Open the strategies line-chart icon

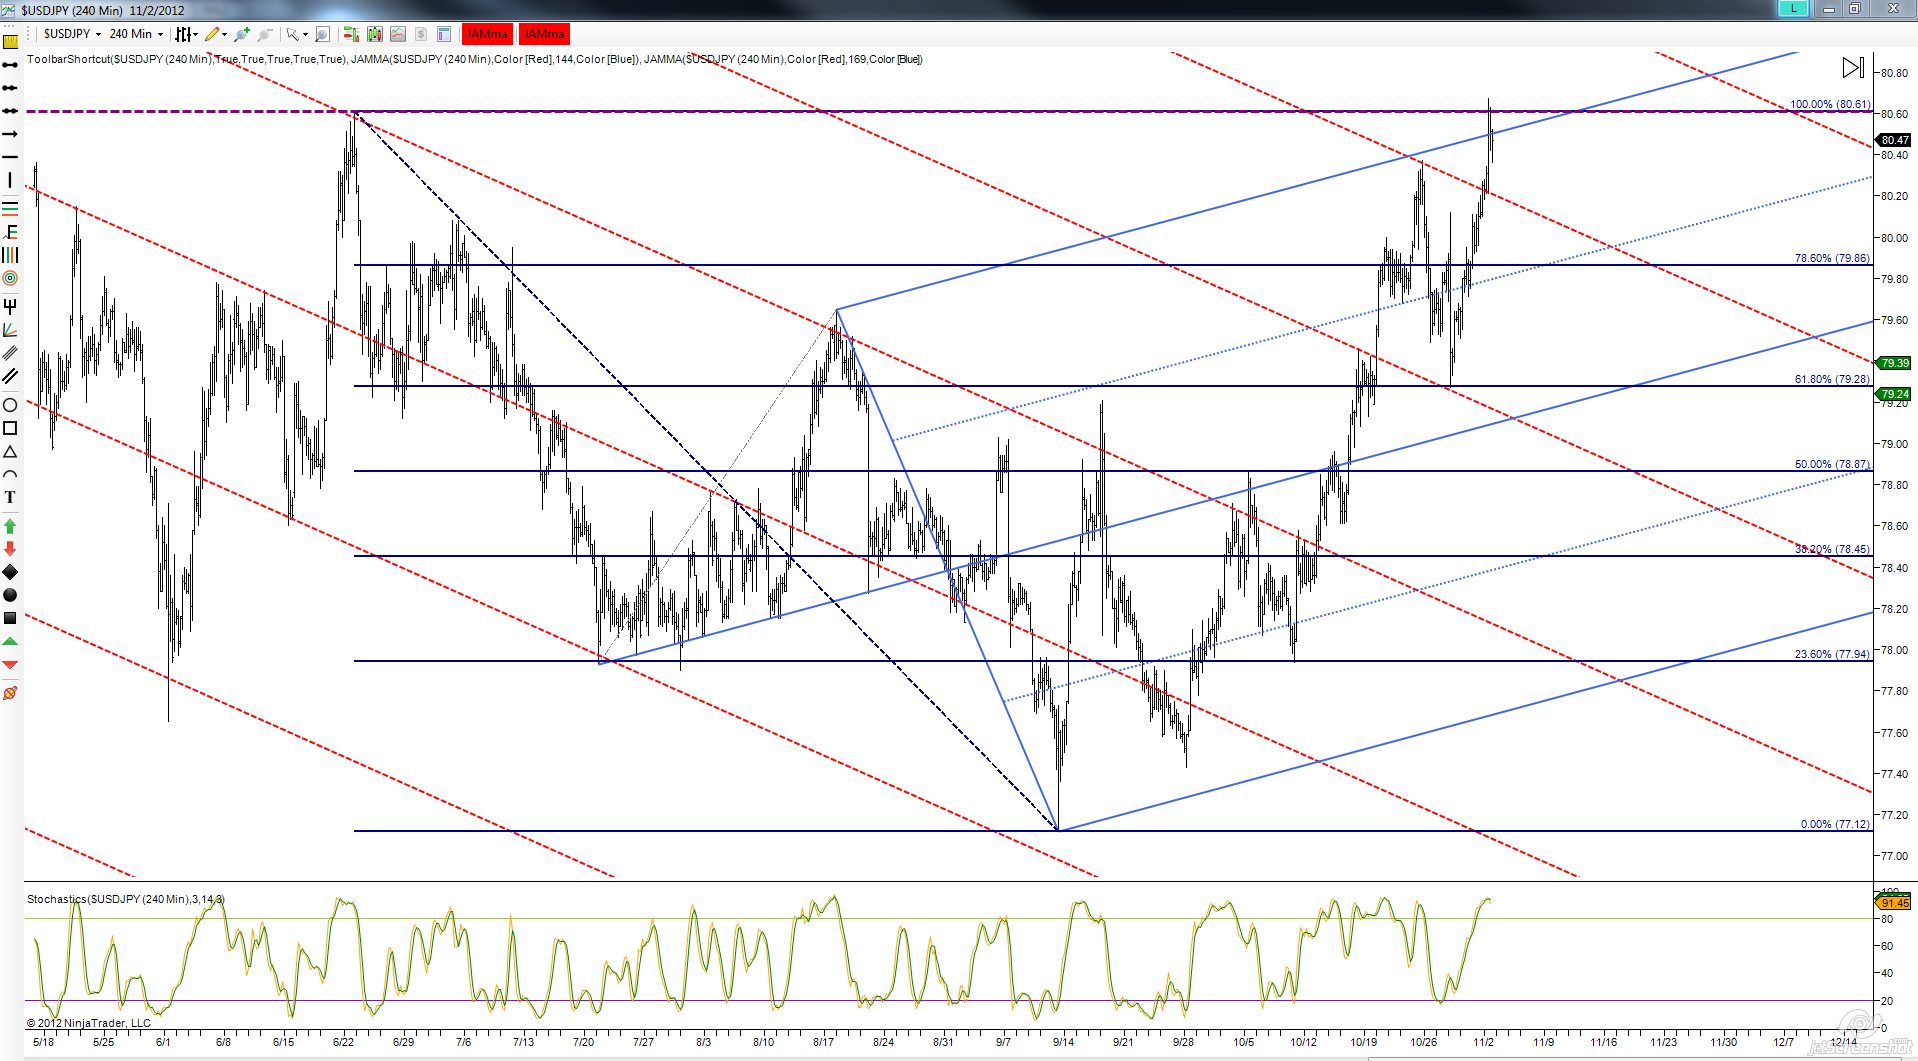(398, 34)
